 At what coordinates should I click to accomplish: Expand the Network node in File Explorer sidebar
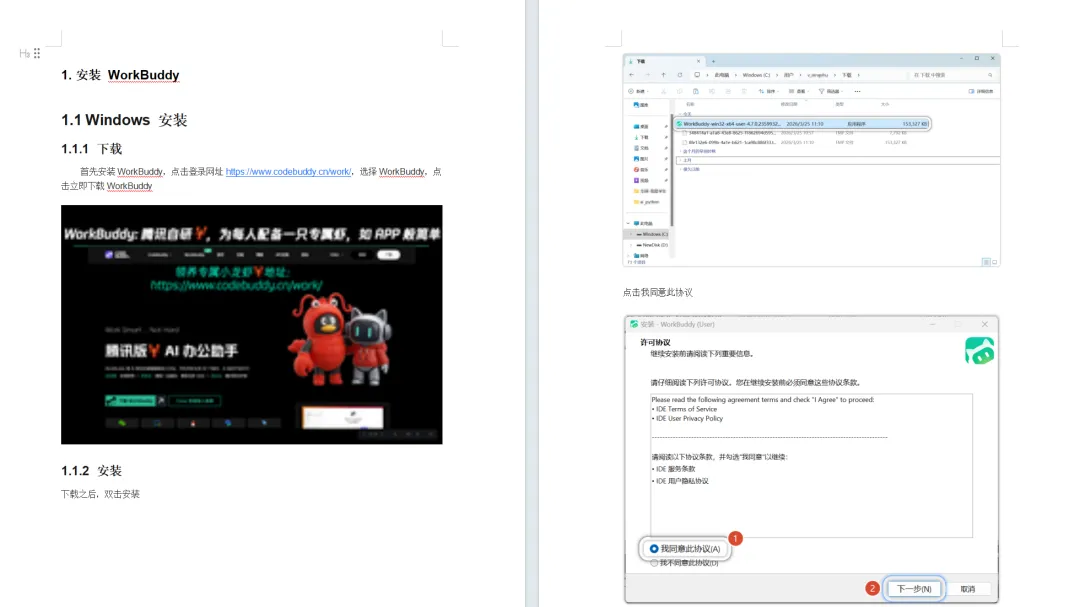pyautogui.click(x=628, y=256)
